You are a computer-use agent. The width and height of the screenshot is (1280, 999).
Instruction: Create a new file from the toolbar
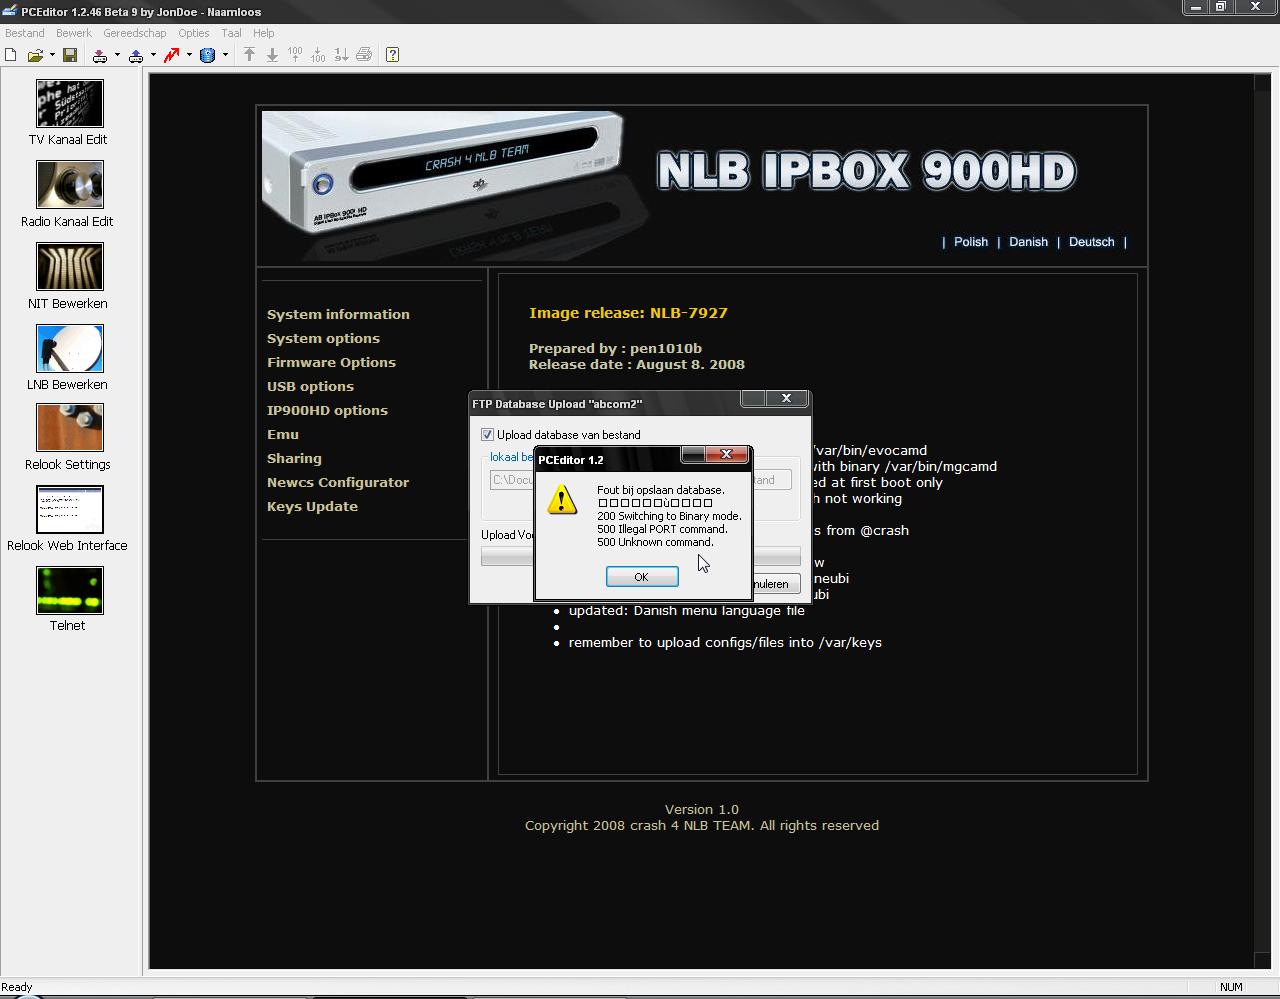point(10,55)
